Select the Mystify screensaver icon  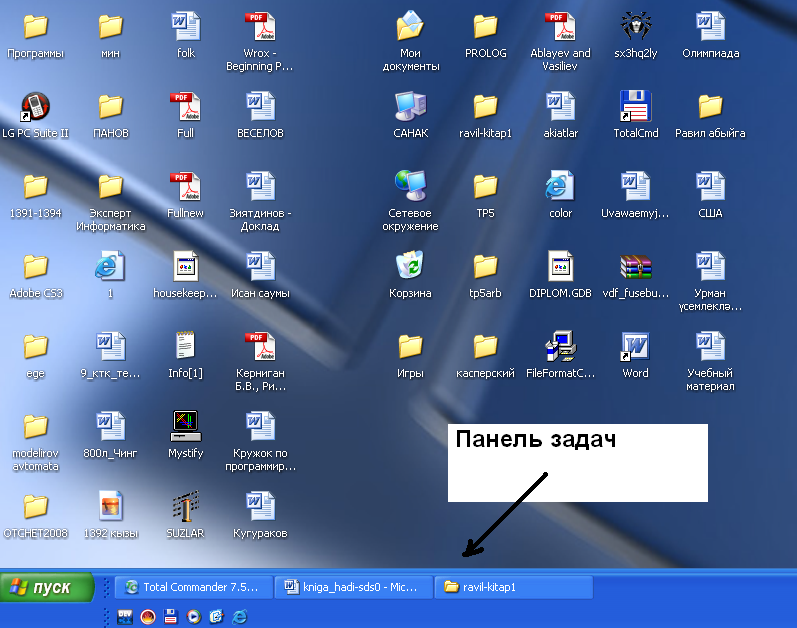(x=186, y=426)
